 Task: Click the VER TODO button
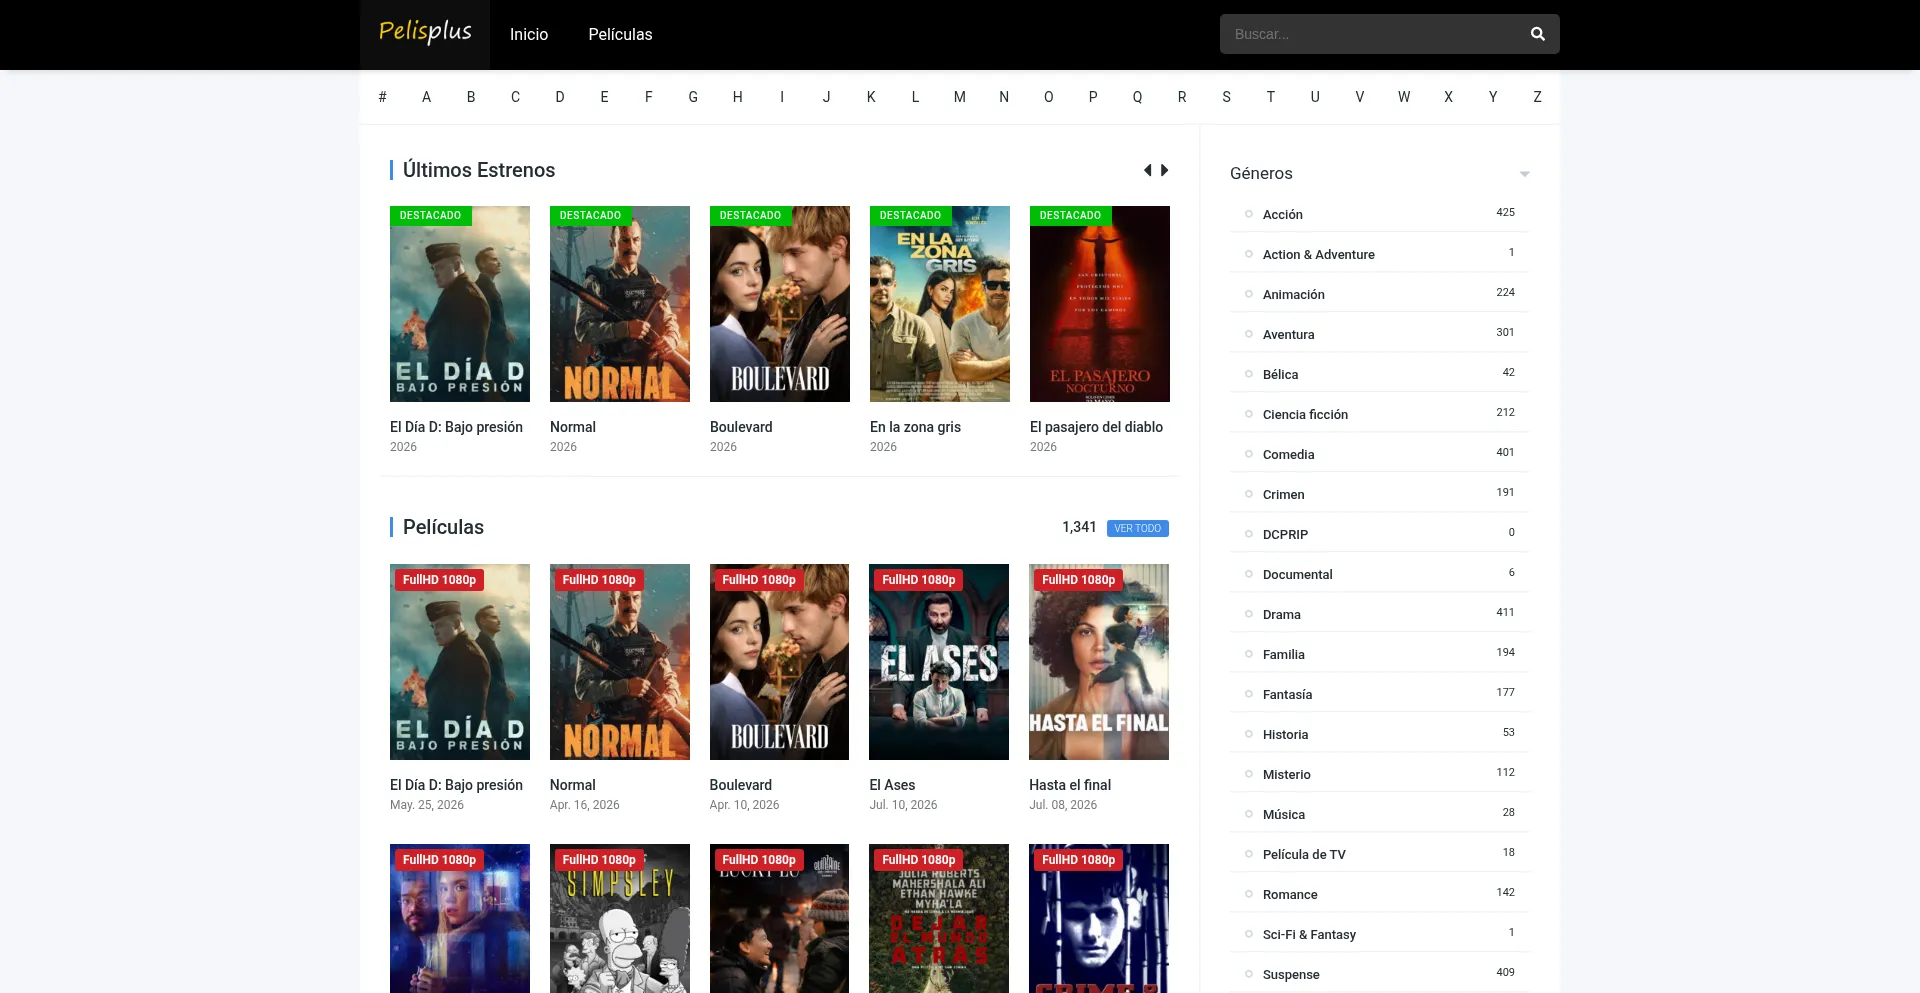tap(1138, 528)
